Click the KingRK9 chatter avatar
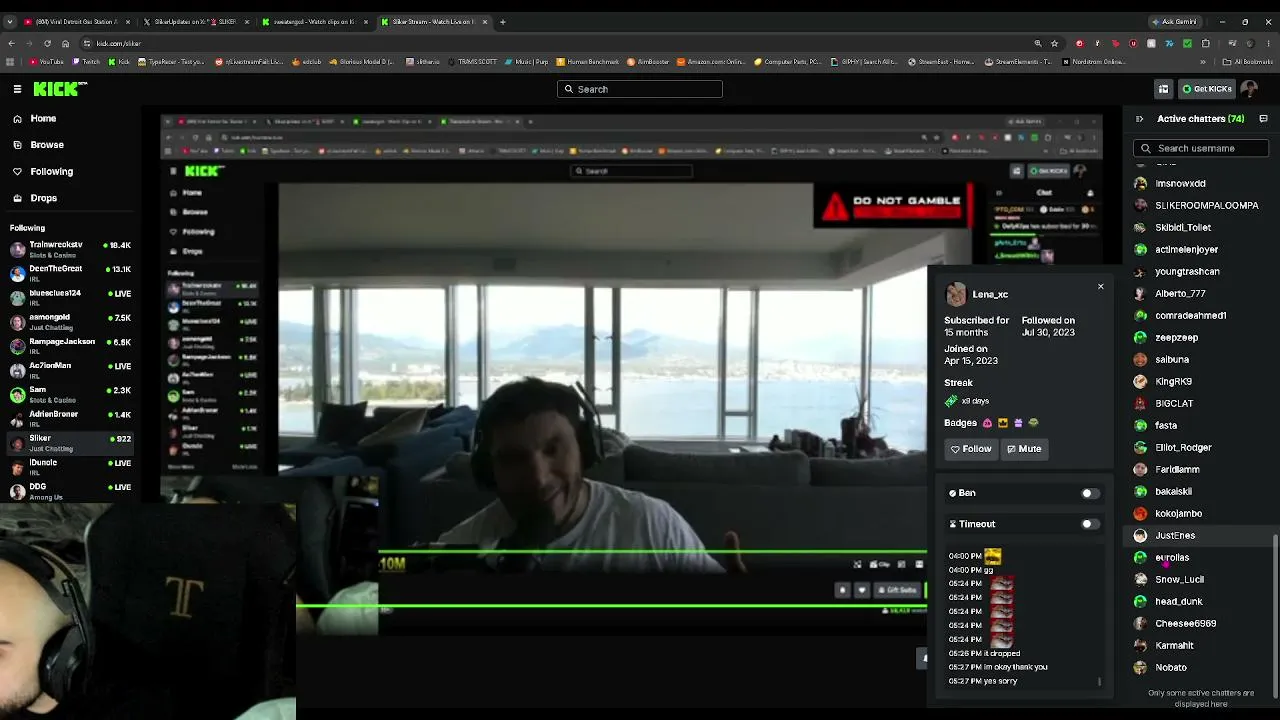1280x720 pixels. click(x=1140, y=382)
